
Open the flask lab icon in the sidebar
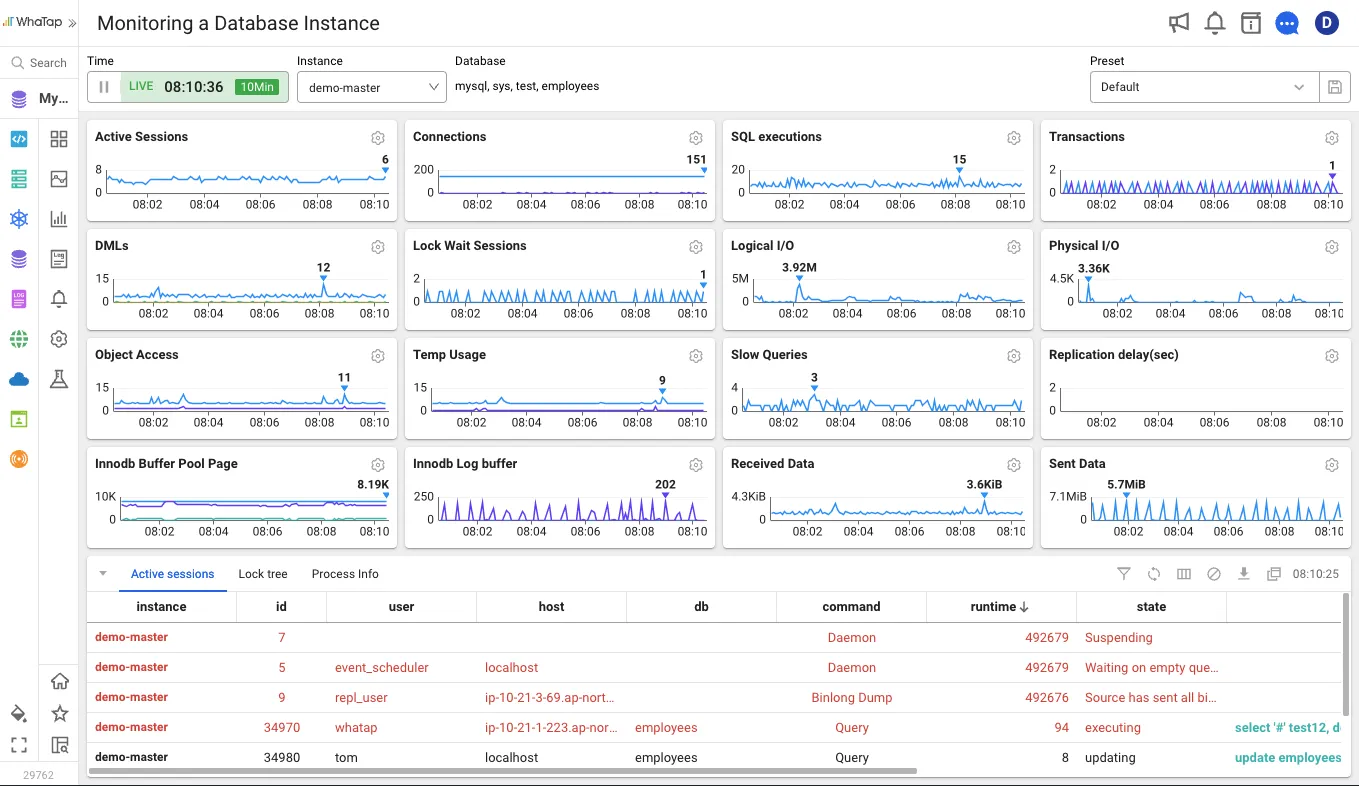tap(59, 379)
